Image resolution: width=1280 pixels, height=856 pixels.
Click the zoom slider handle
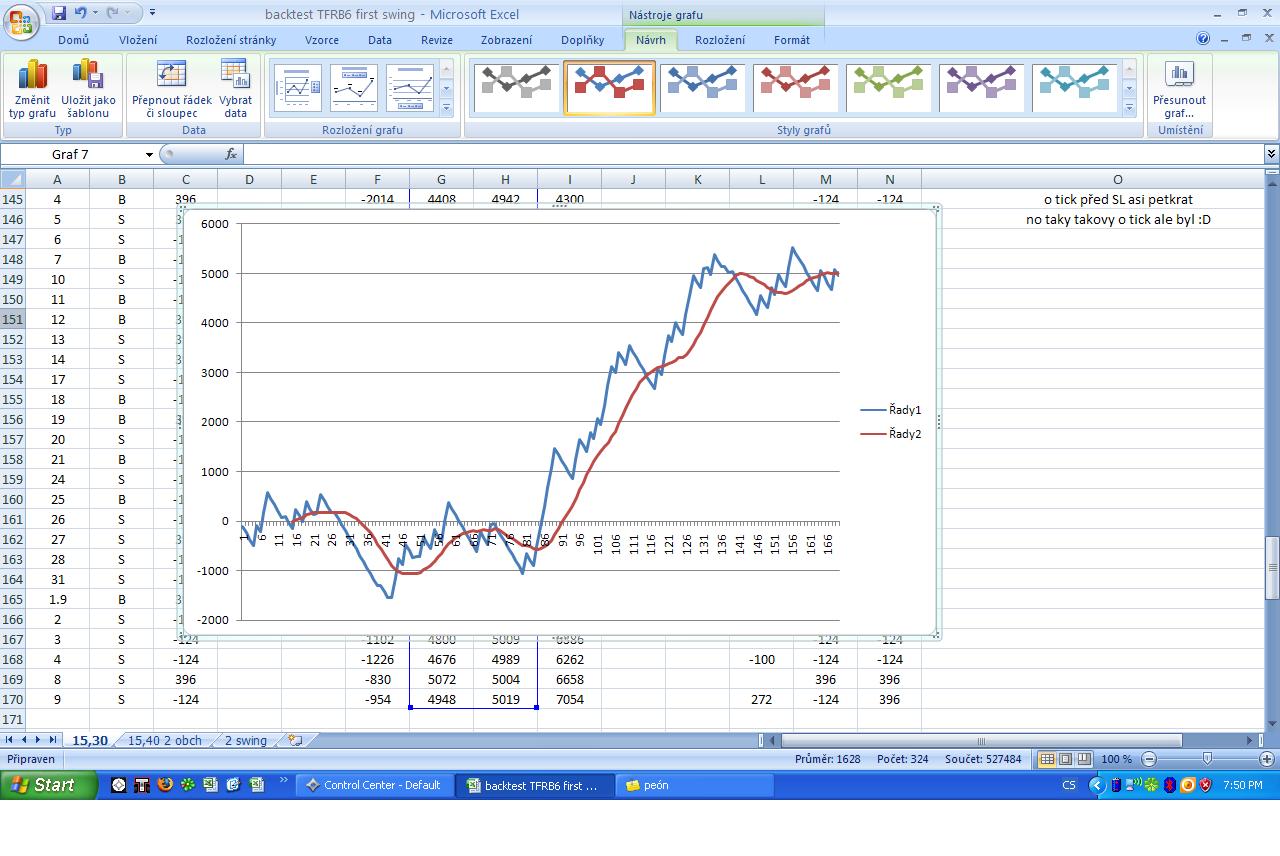point(1207,759)
